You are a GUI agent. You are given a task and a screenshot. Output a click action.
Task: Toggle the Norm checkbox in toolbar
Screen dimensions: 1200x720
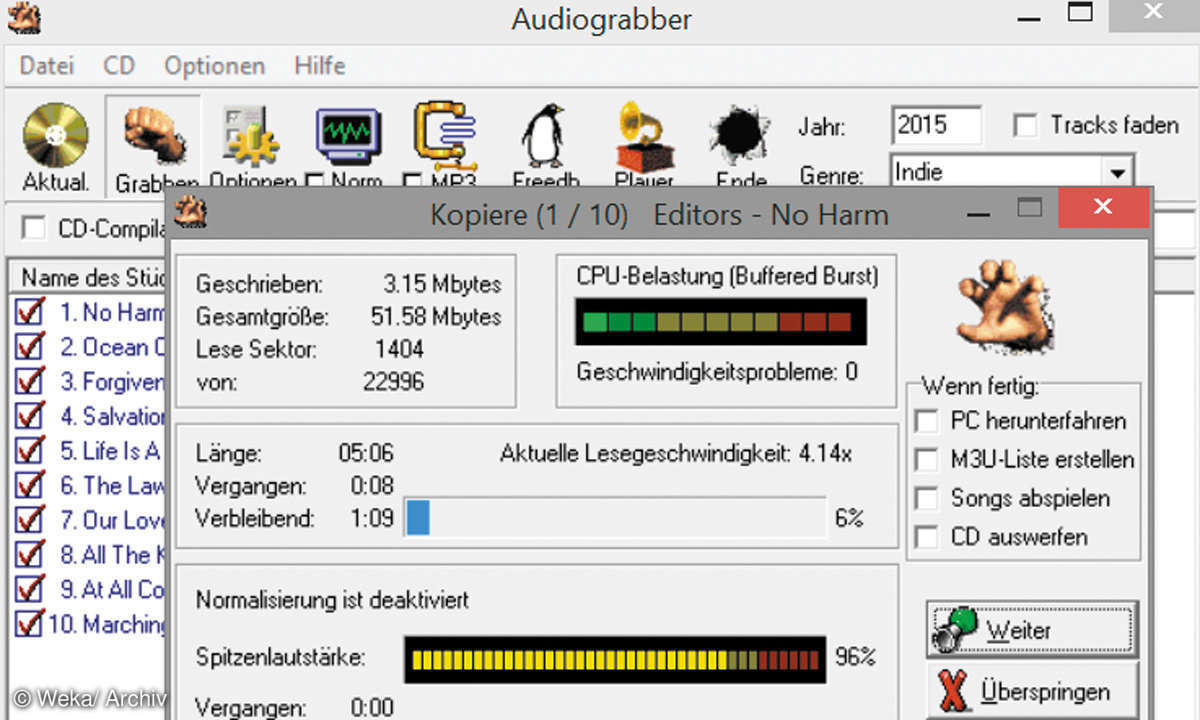tap(315, 182)
